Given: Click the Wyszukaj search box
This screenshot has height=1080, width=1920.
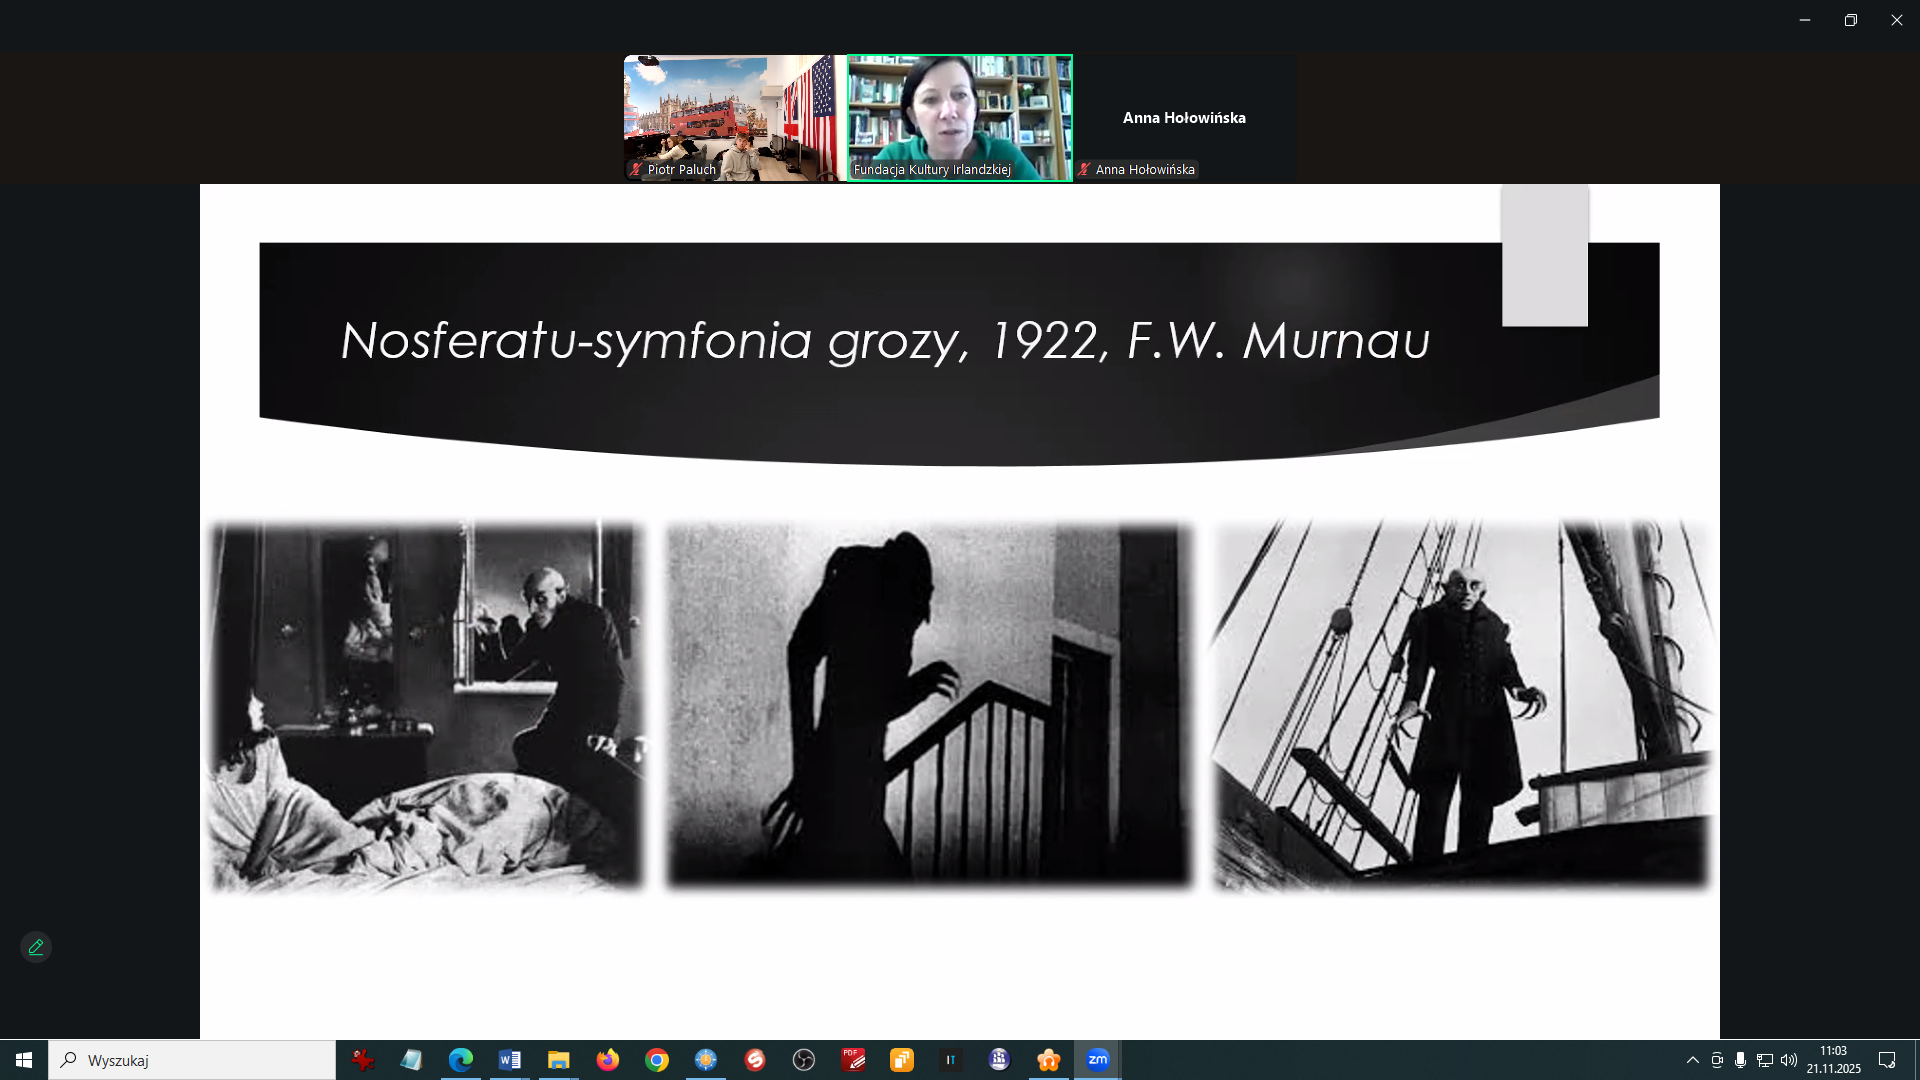Looking at the screenshot, I should pyautogui.click(x=192, y=1060).
